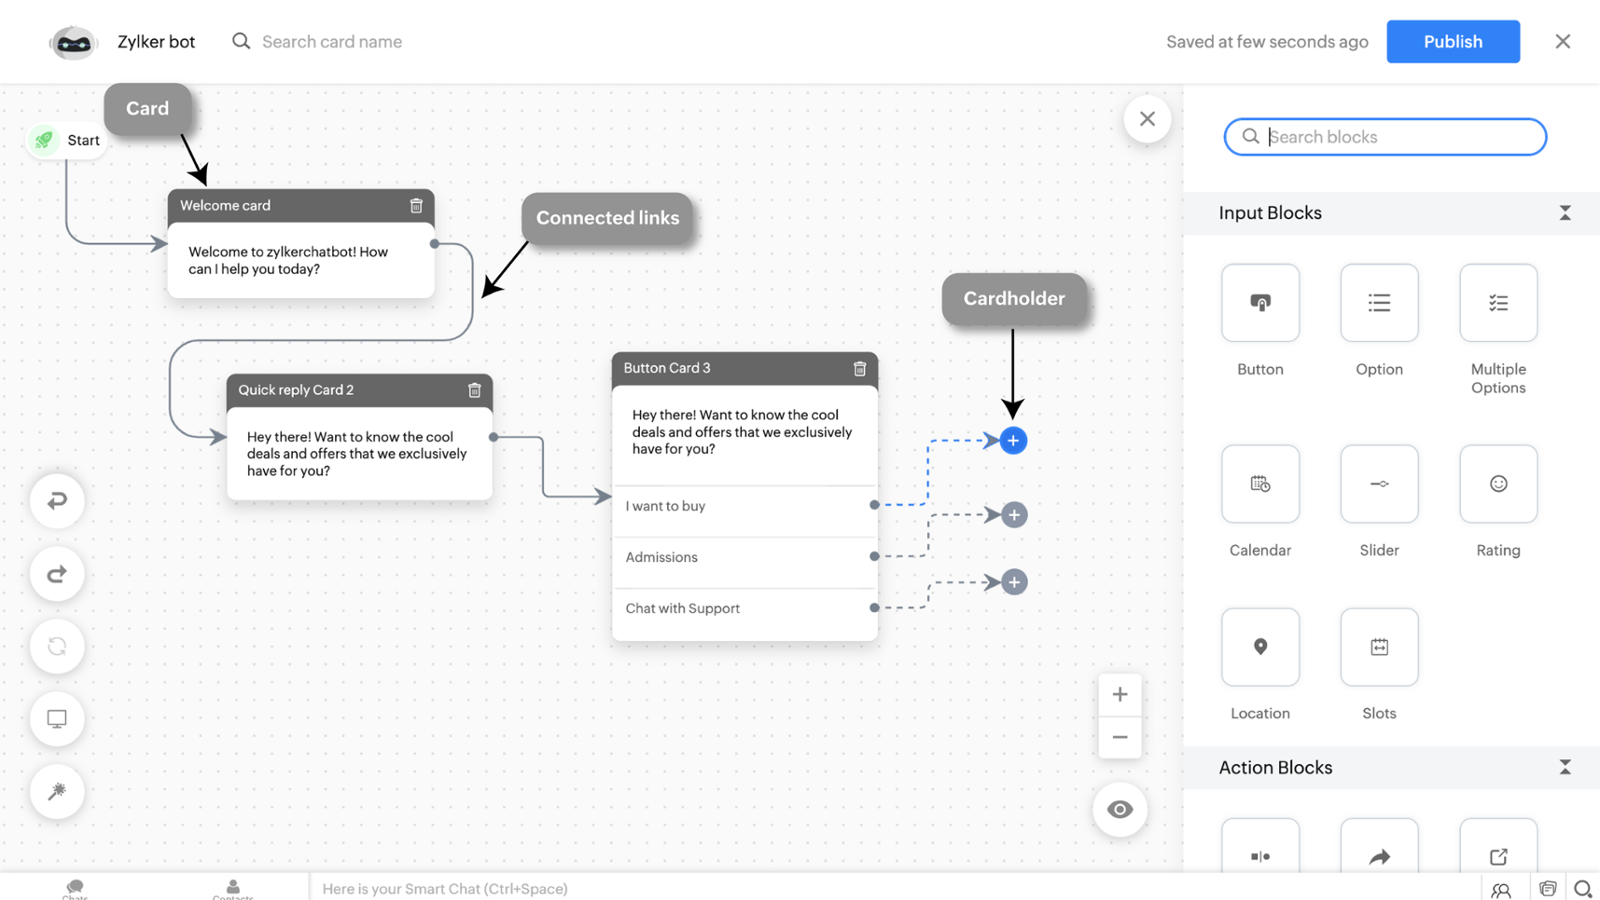Select the Slider input block

point(1379,484)
